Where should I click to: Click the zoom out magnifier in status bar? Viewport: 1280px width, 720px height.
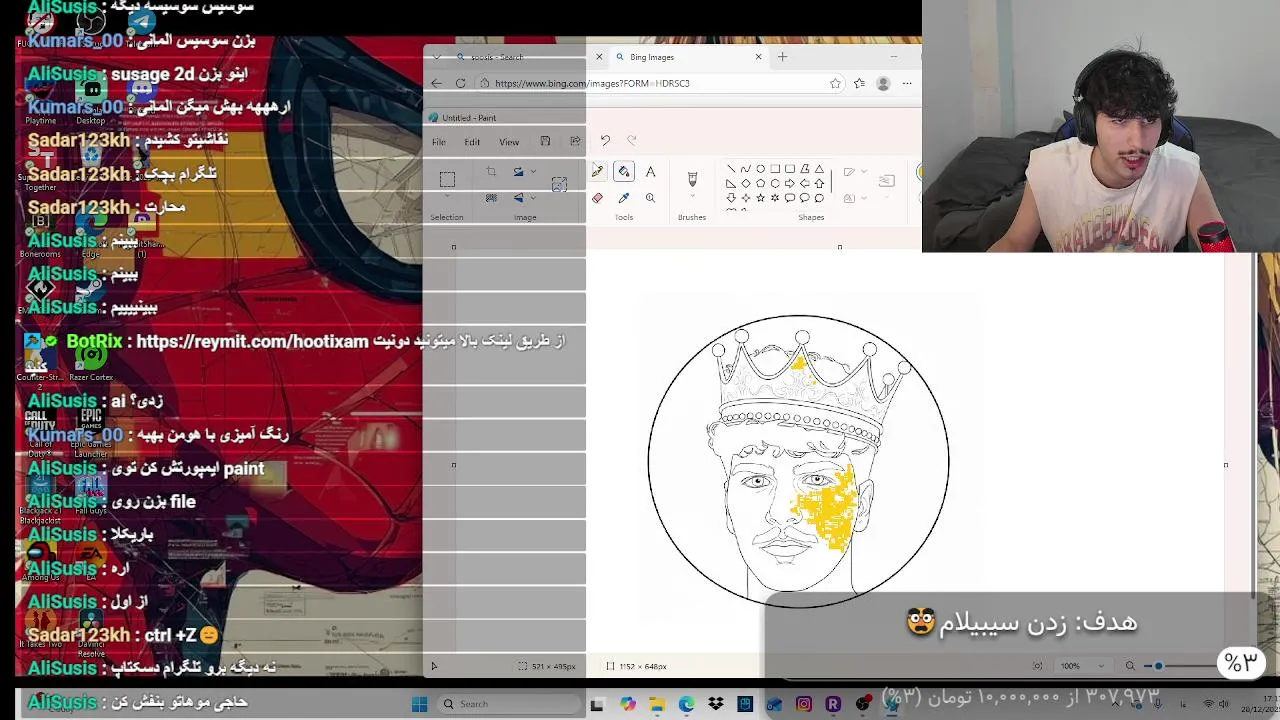[1130, 666]
